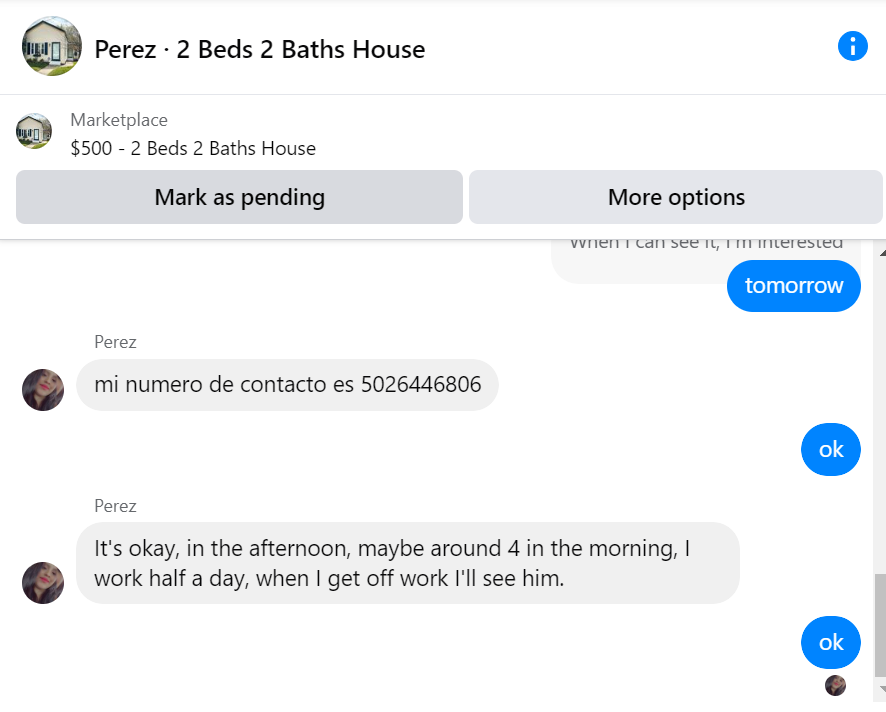Click the scrollbar down arrow in the chat
This screenshot has height=712, width=886.
click(879, 690)
